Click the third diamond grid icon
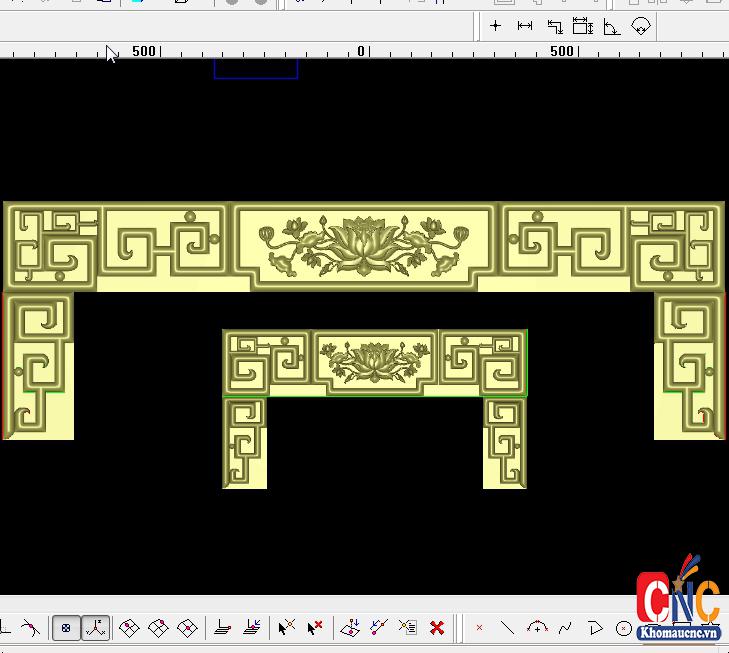The height and width of the screenshot is (653, 729). pyautogui.click(x=187, y=628)
